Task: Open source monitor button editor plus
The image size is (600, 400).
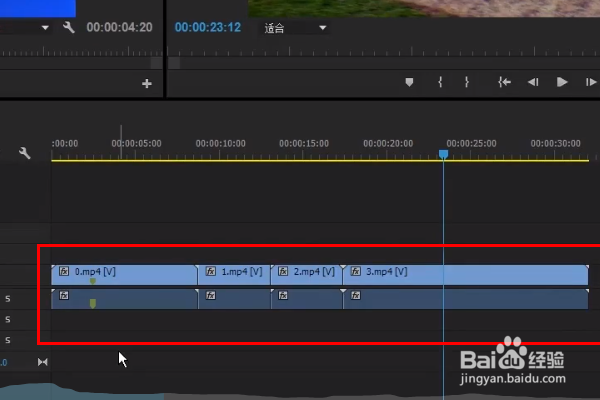Action: pyautogui.click(x=147, y=83)
